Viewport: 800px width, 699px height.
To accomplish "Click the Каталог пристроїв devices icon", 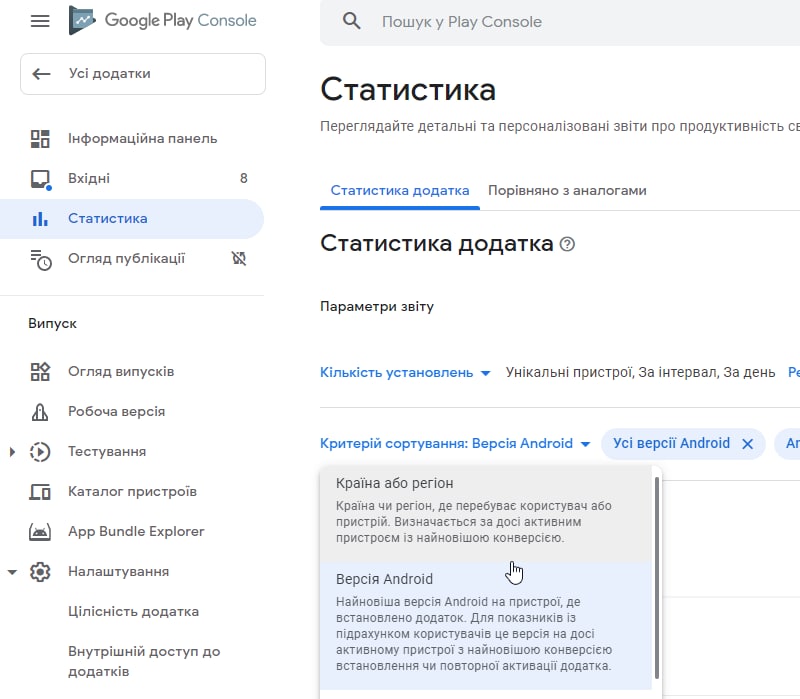I will tap(40, 492).
